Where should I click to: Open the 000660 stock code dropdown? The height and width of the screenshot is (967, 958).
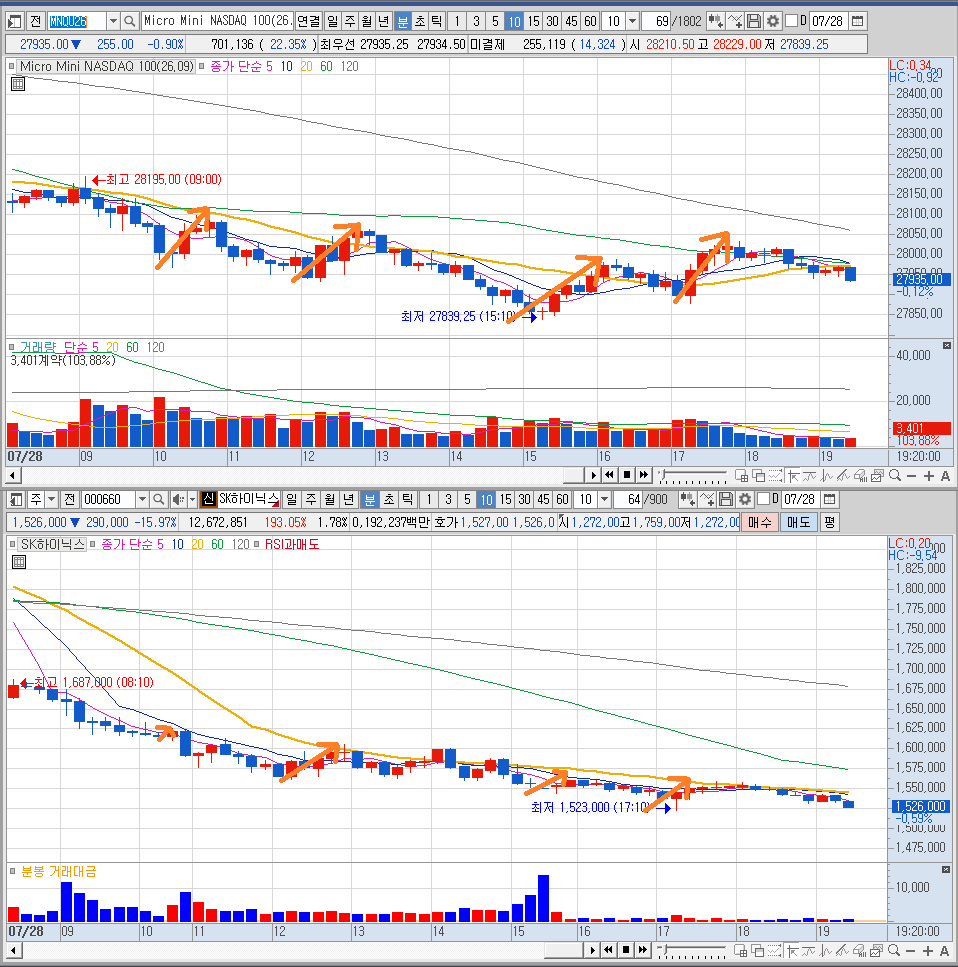(x=142, y=499)
